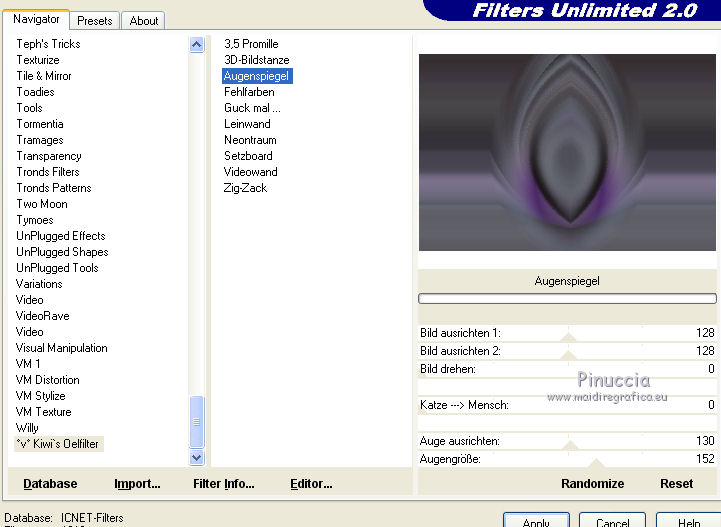The height and width of the screenshot is (527, 721).
Task: Select Two Moon category
Action: (42, 204)
